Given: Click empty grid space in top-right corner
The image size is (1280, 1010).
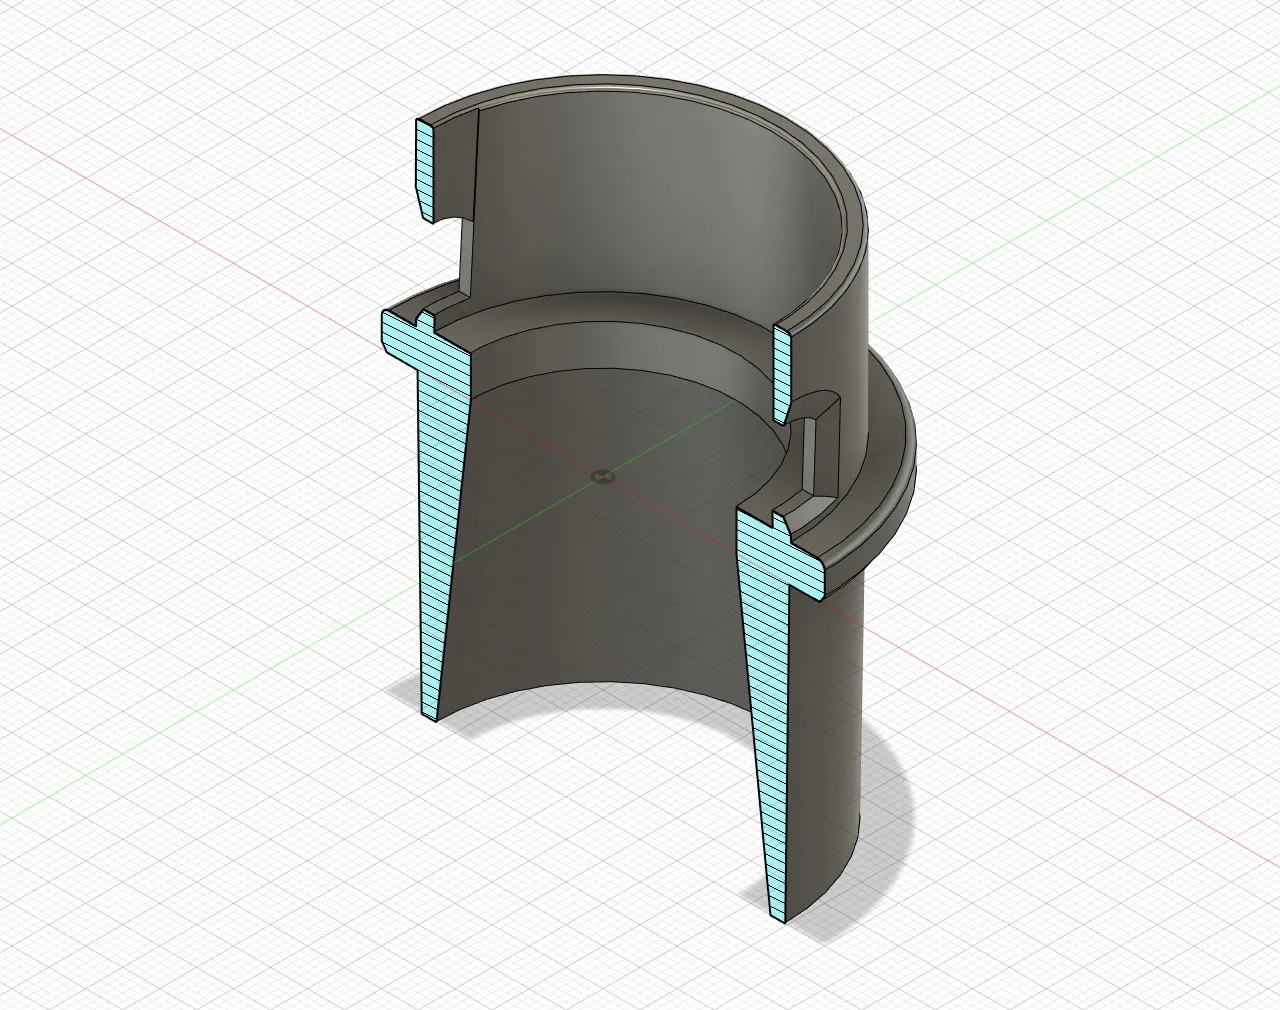Looking at the screenshot, I should tap(1150, 80).
